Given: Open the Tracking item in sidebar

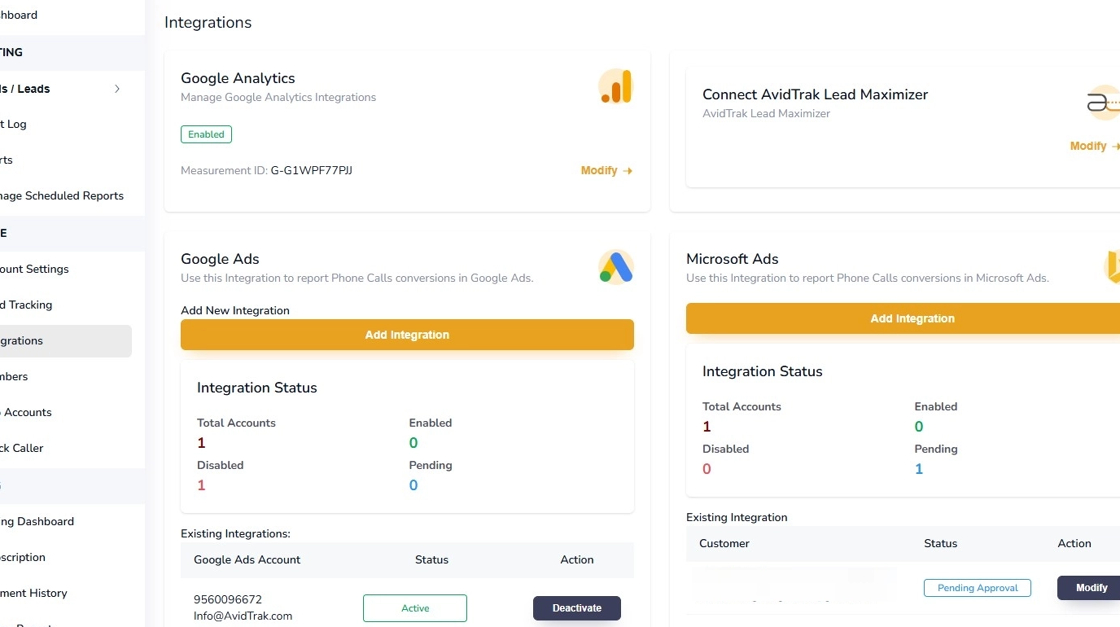Looking at the screenshot, I should [26, 305].
